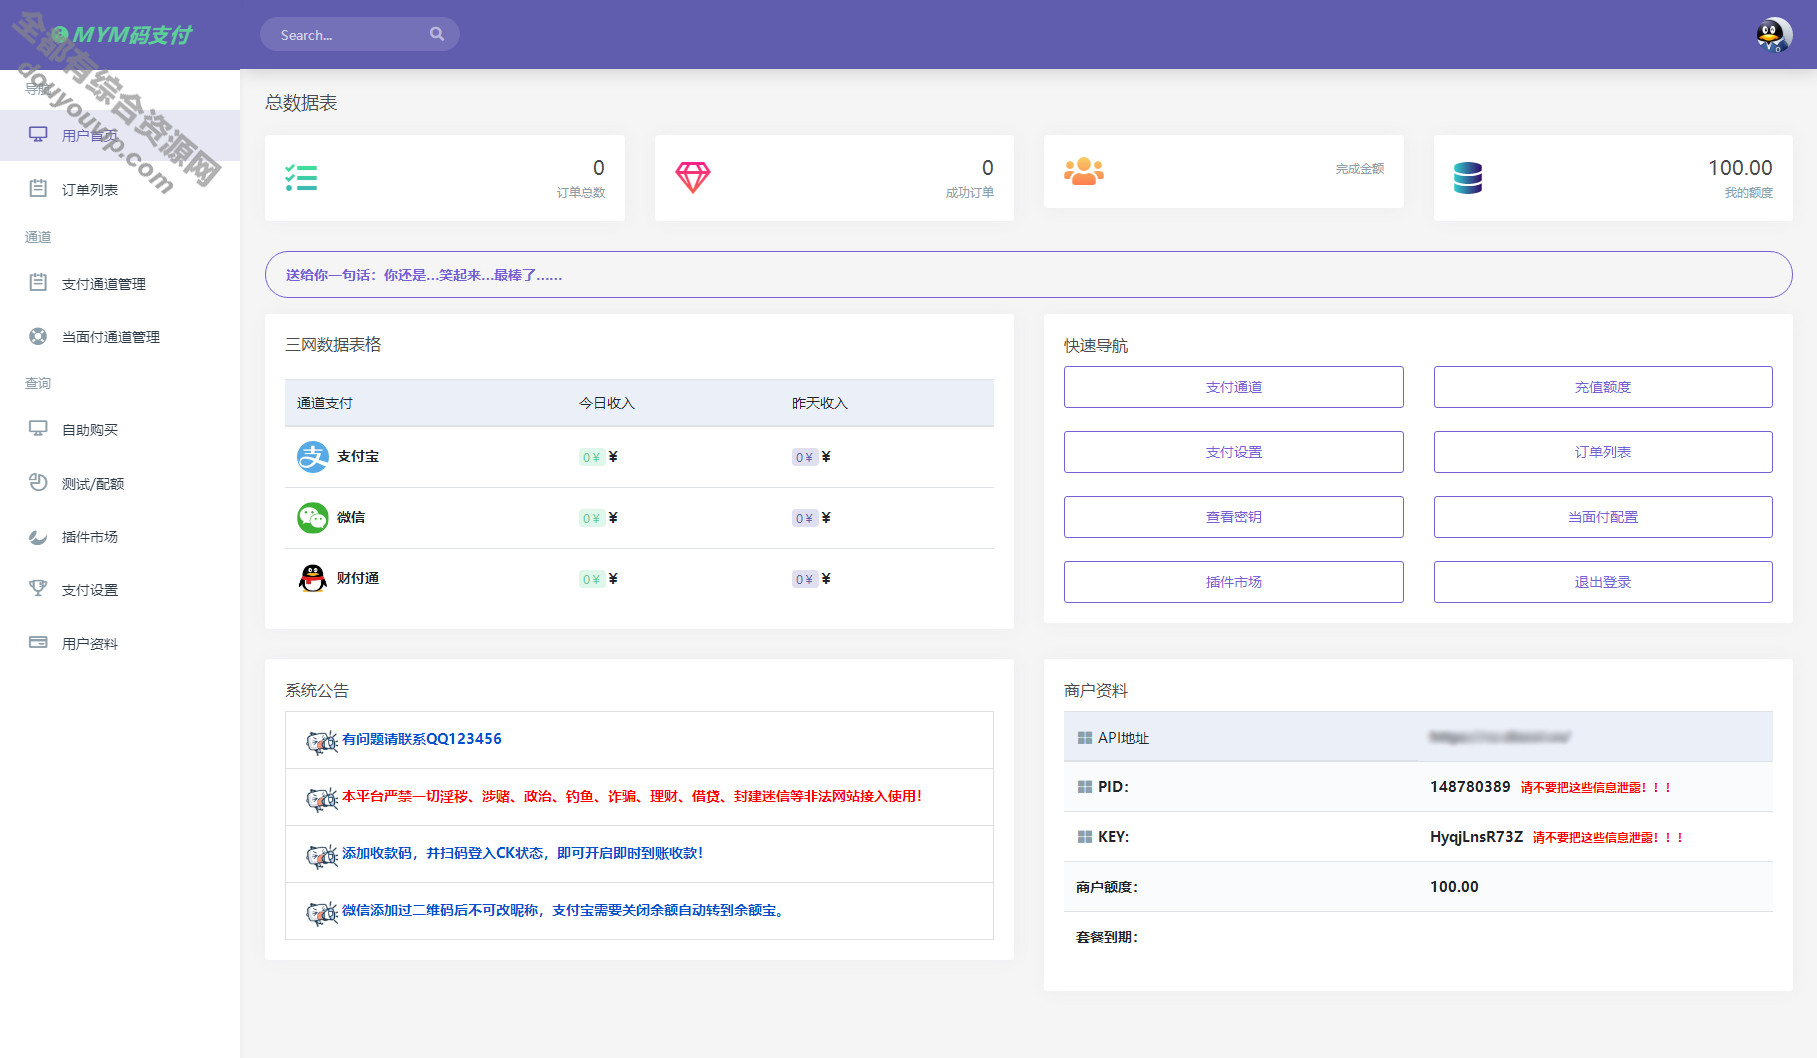Click the 支付通道 quick nav button
Image resolution: width=1817 pixels, height=1058 pixels.
click(x=1233, y=387)
